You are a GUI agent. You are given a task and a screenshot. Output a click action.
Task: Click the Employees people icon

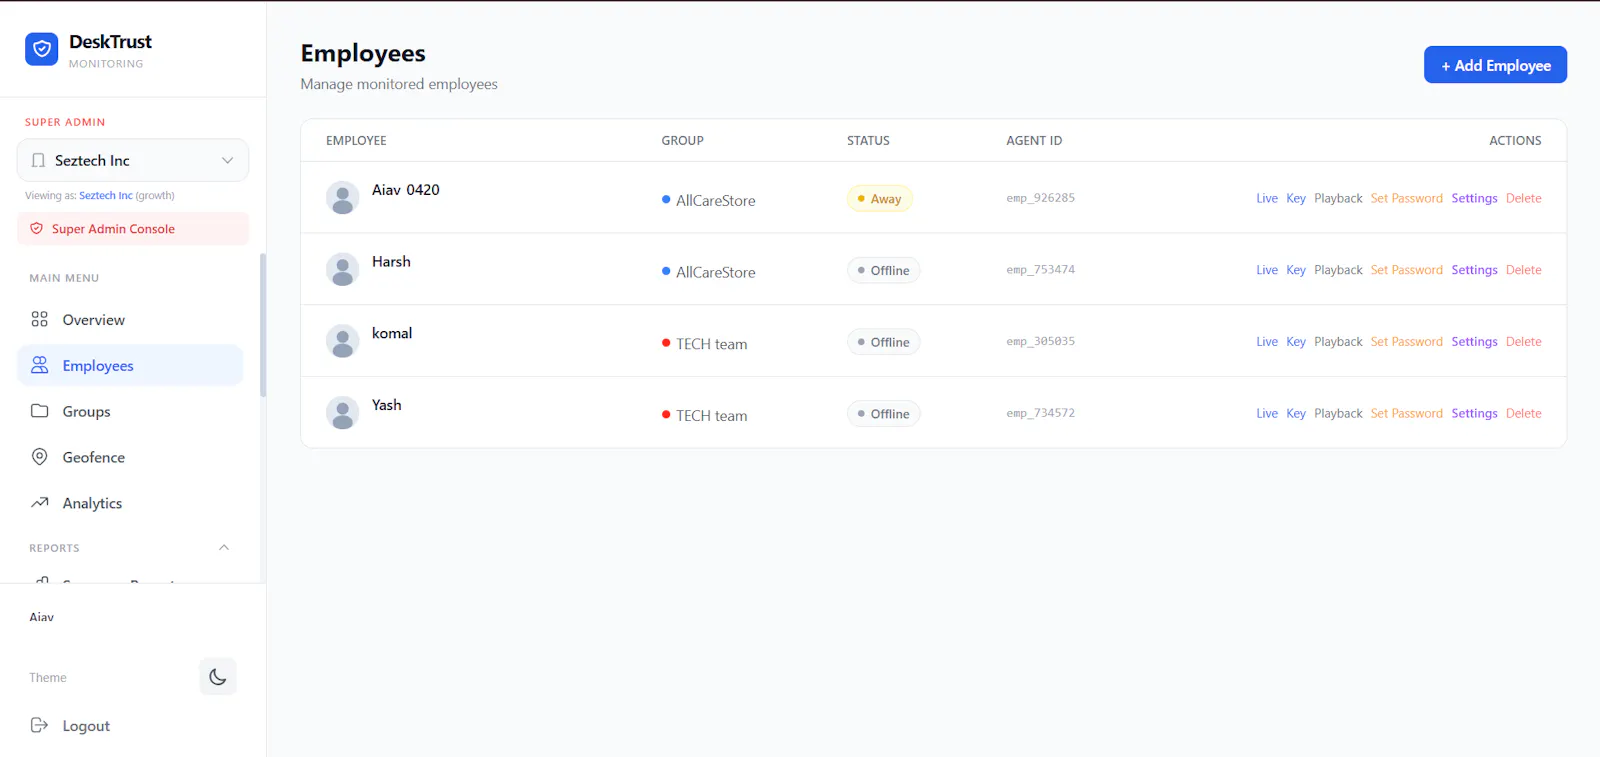40,365
